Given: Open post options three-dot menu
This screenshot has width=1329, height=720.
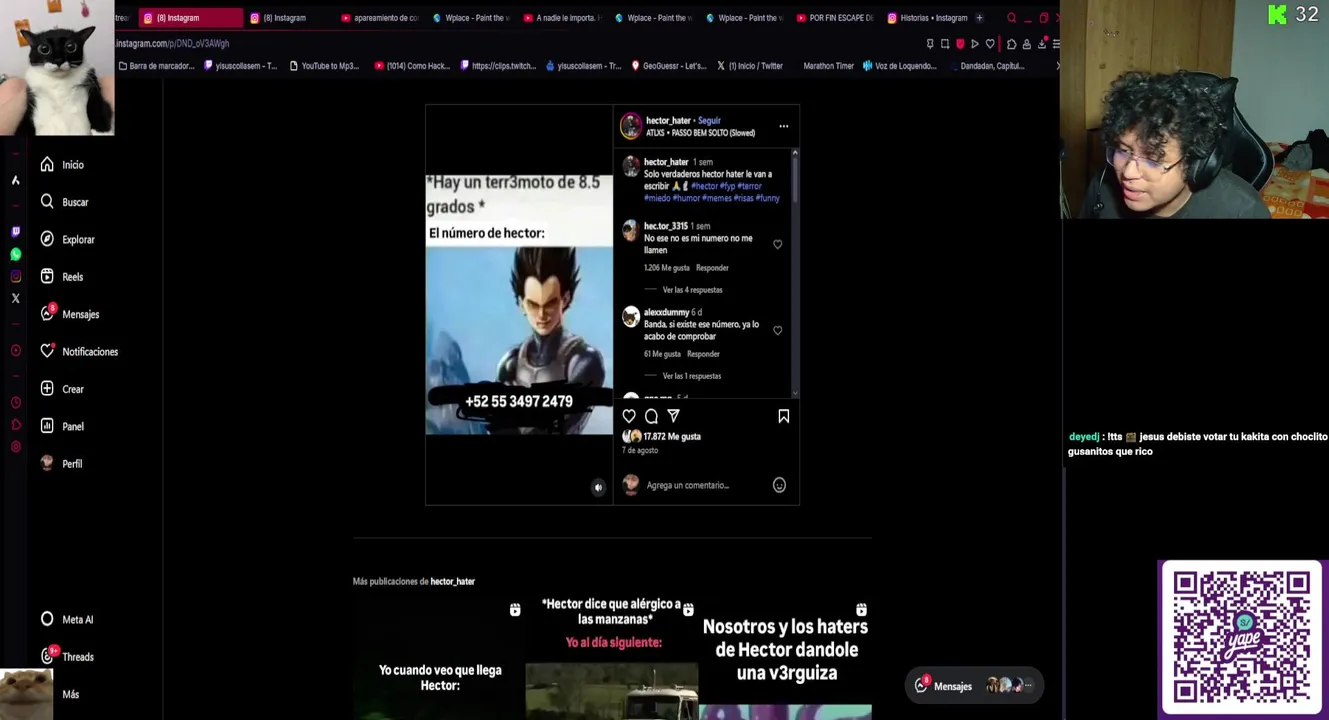Looking at the screenshot, I should click(x=783, y=126).
